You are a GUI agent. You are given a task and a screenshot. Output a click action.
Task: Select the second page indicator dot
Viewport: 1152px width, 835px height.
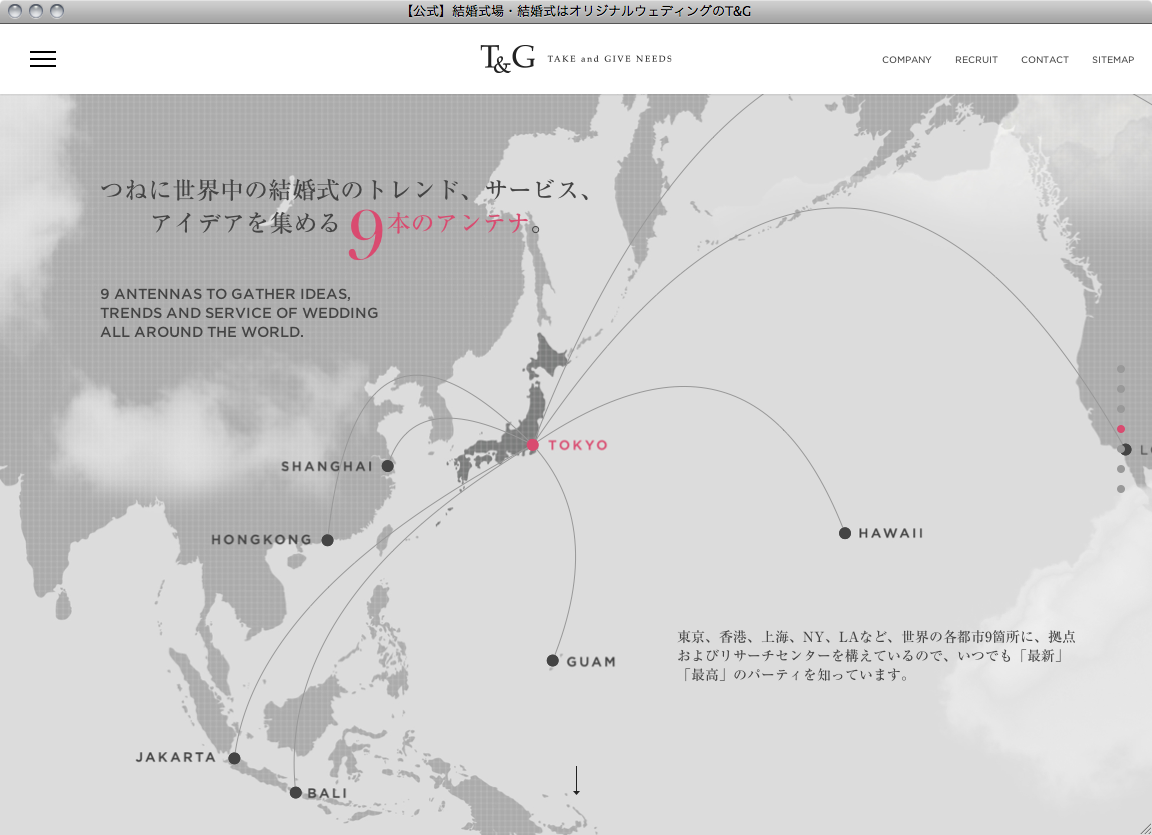tap(1121, 389)
